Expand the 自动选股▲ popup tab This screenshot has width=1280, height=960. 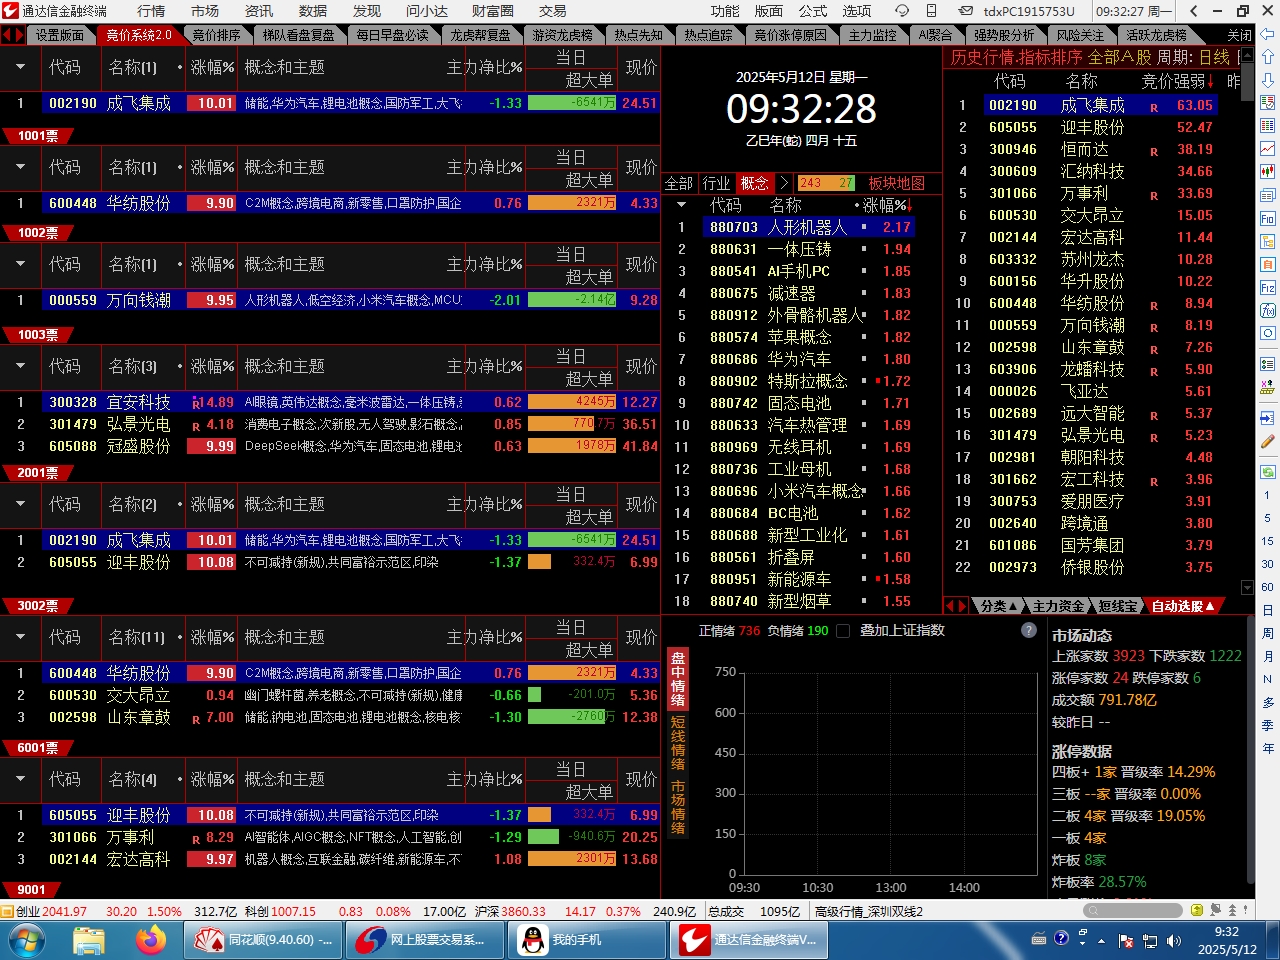tap(1183, 606)
